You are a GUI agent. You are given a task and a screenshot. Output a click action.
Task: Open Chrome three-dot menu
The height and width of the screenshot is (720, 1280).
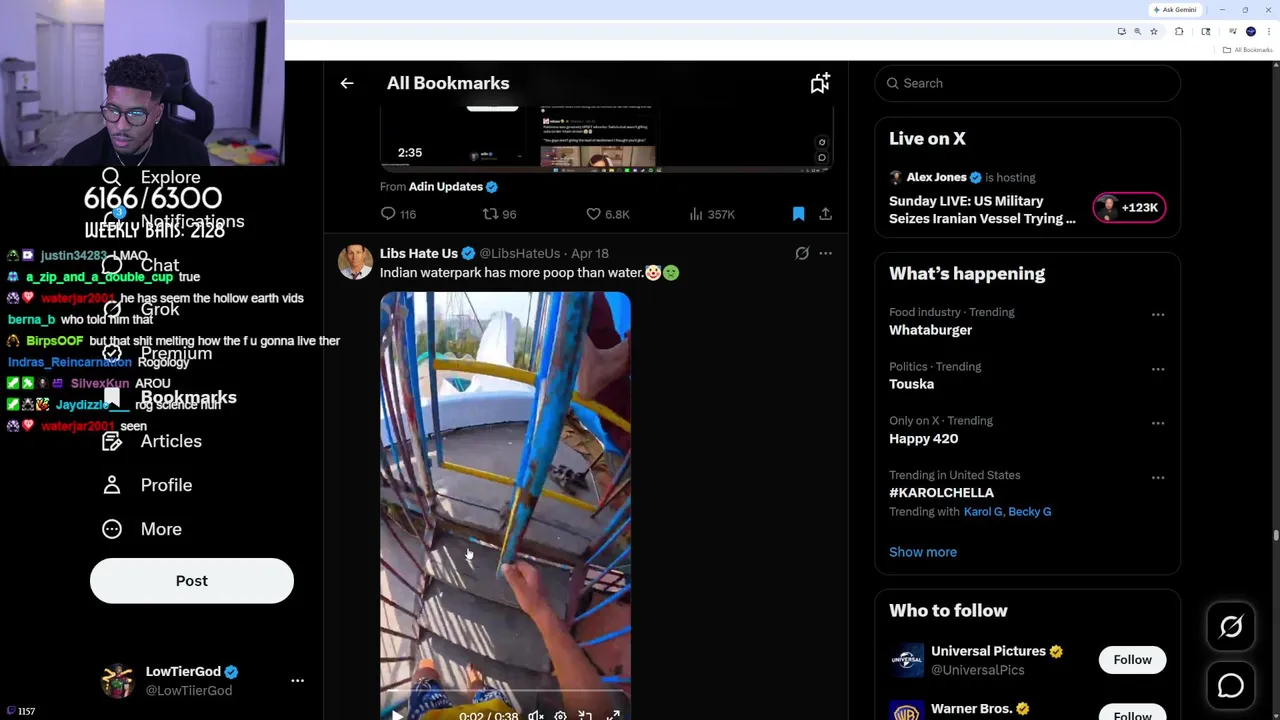click(x=1269, y=31)
